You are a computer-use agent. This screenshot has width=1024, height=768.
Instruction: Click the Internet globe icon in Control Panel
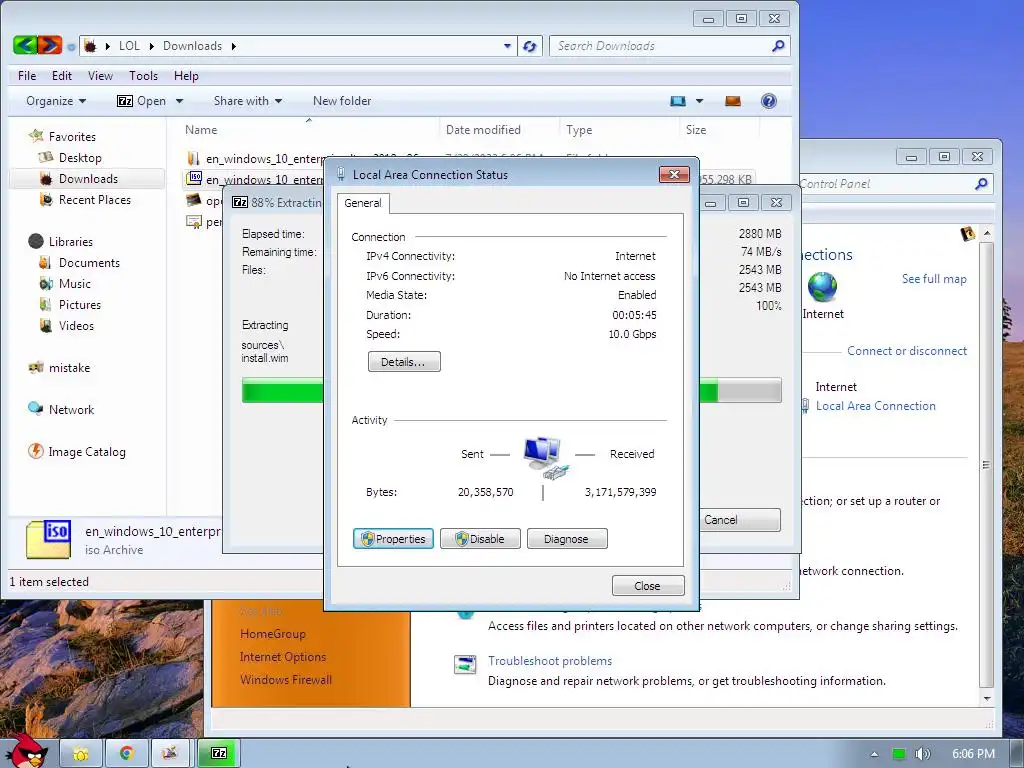pos(822,286)
